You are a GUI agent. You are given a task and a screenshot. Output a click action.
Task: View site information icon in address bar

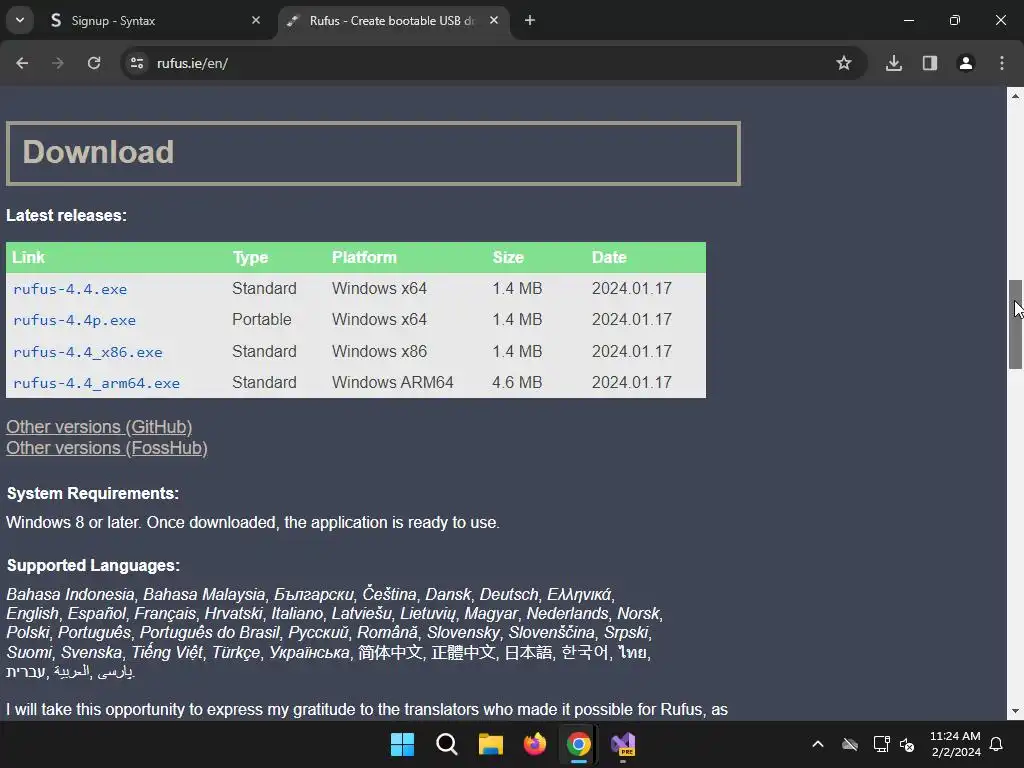[136, 63]
